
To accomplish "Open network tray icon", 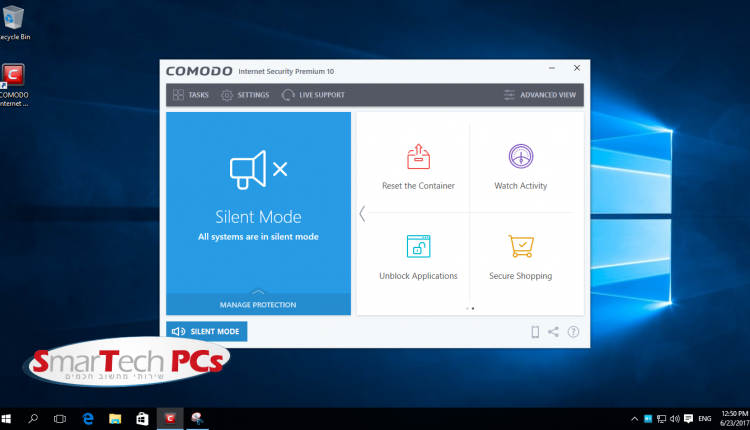I will click(x=662, y=419).
